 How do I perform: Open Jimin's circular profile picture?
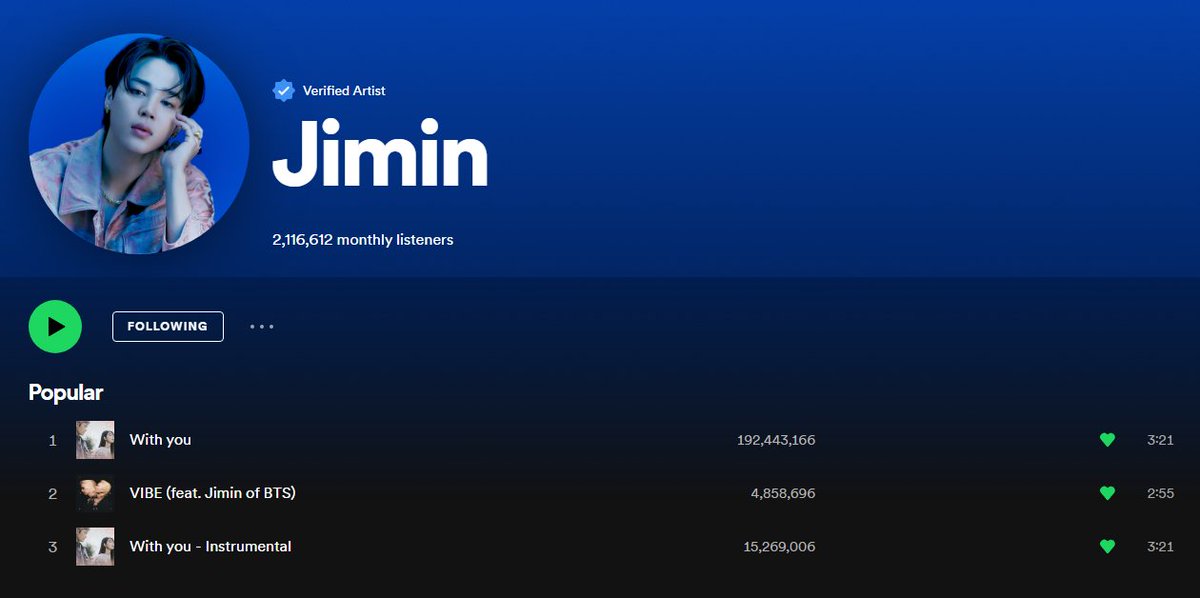pyautogui.click(x=139, y=144)
